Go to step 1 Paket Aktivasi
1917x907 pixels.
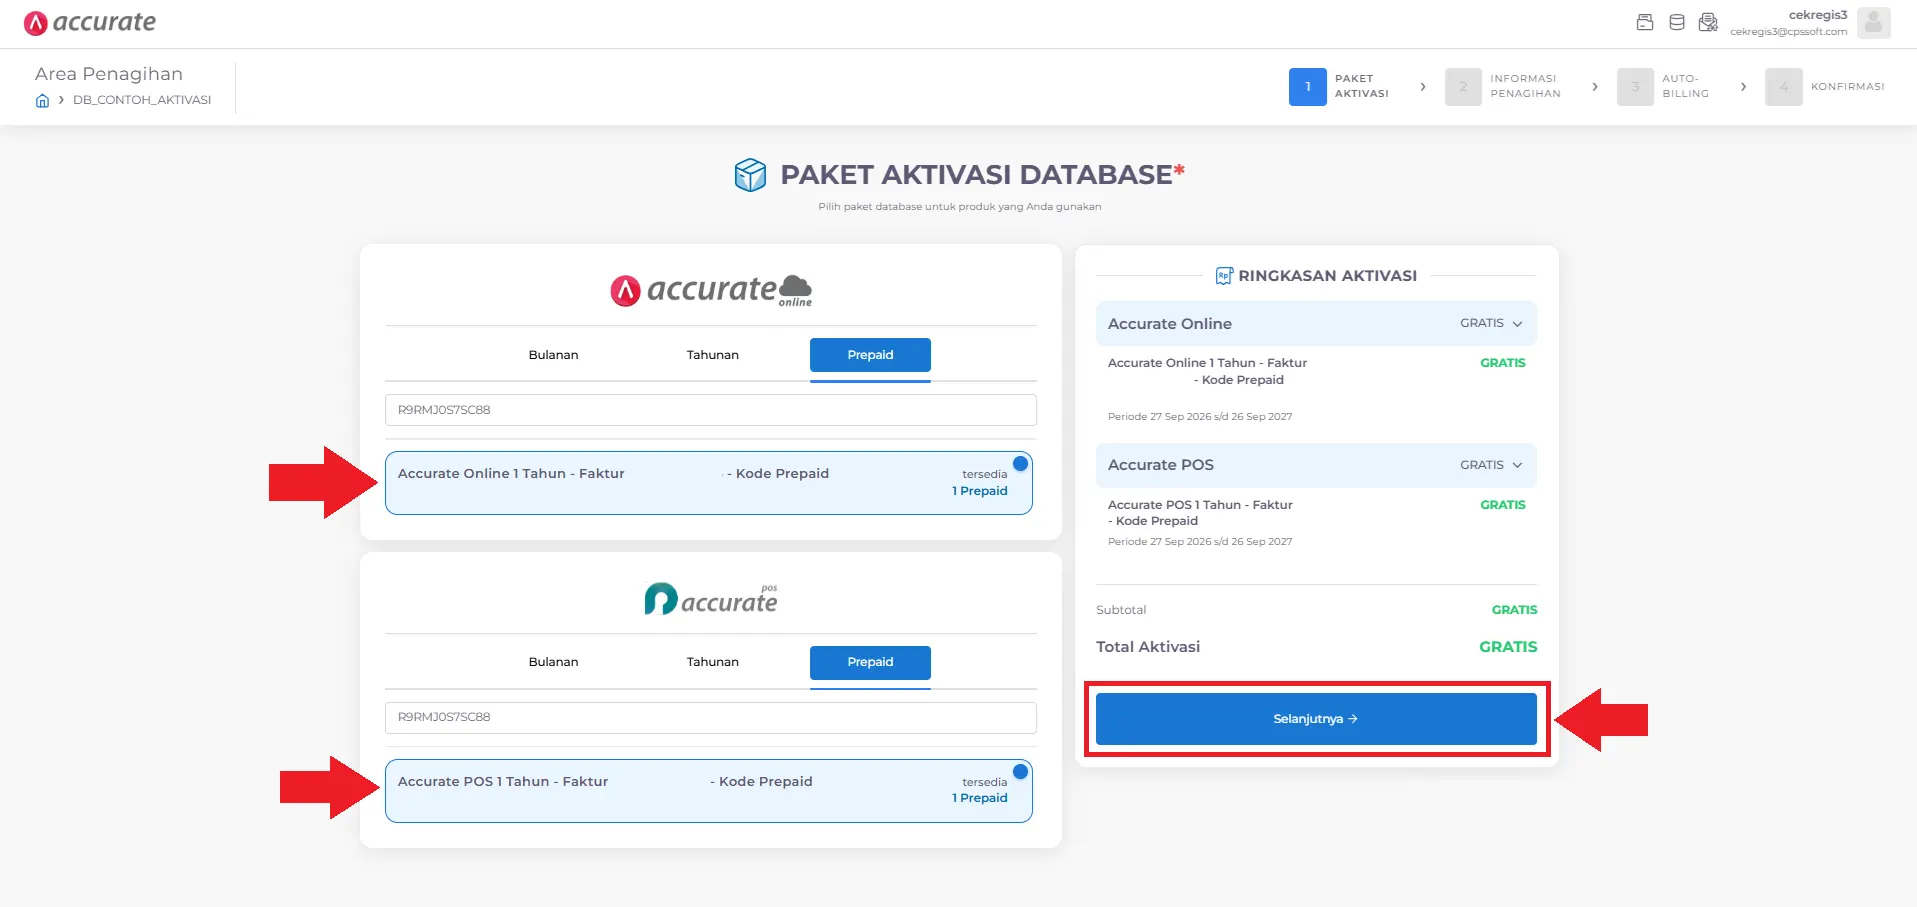point(1340,87)
